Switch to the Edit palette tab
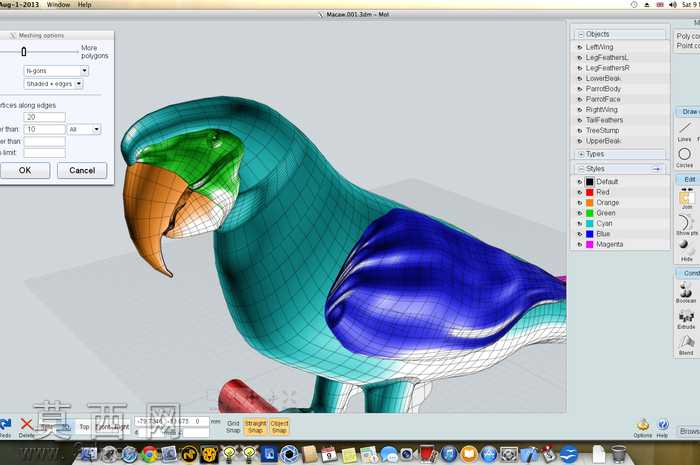 pyautogui.click(x=688, y=179)
